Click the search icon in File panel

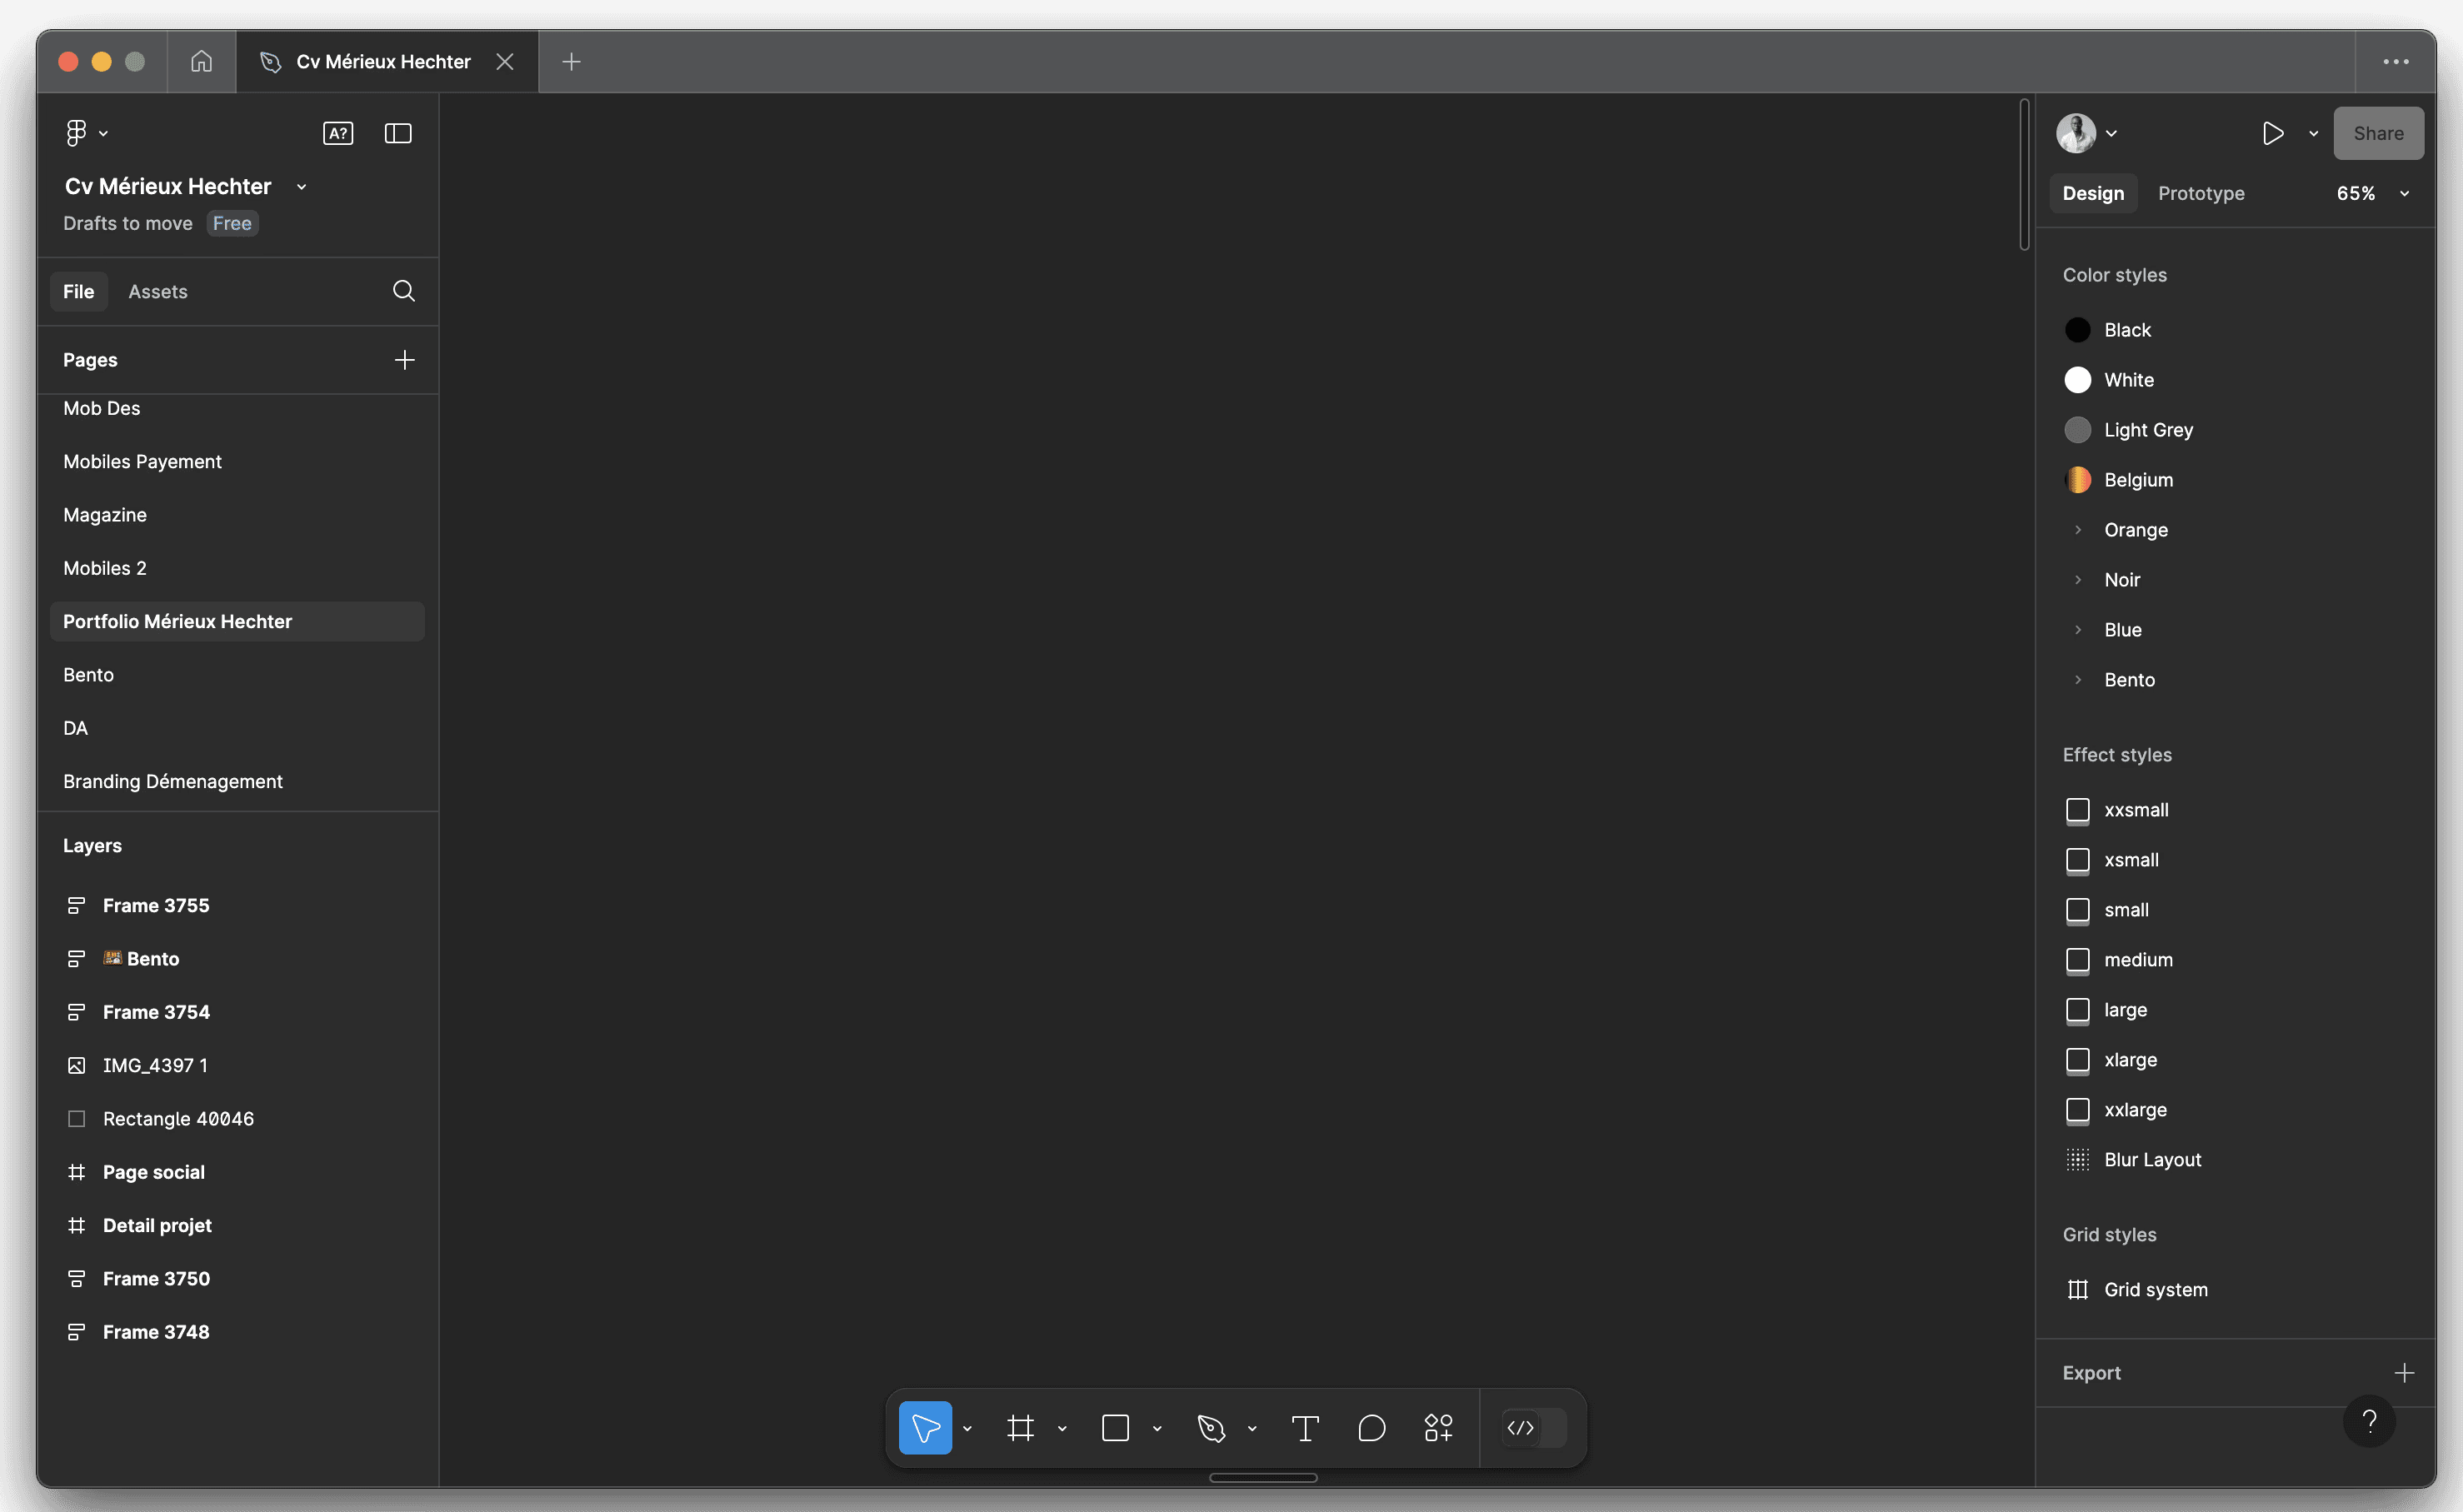[x=404, y=291]
